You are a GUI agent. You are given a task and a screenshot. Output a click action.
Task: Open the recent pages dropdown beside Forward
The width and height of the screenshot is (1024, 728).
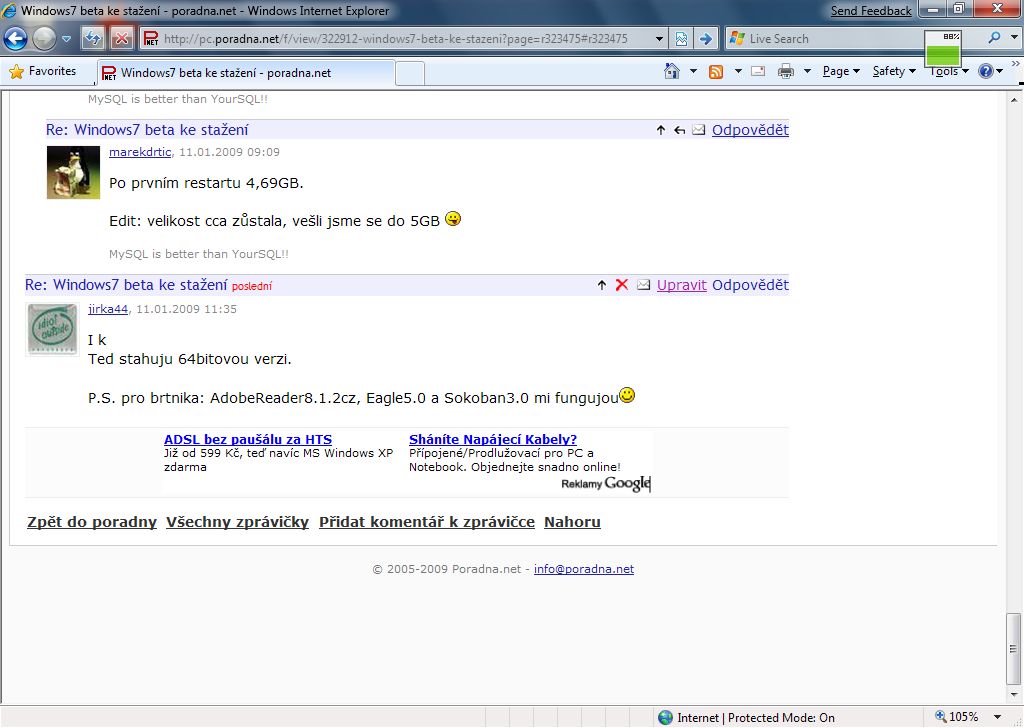coord(66,39)
